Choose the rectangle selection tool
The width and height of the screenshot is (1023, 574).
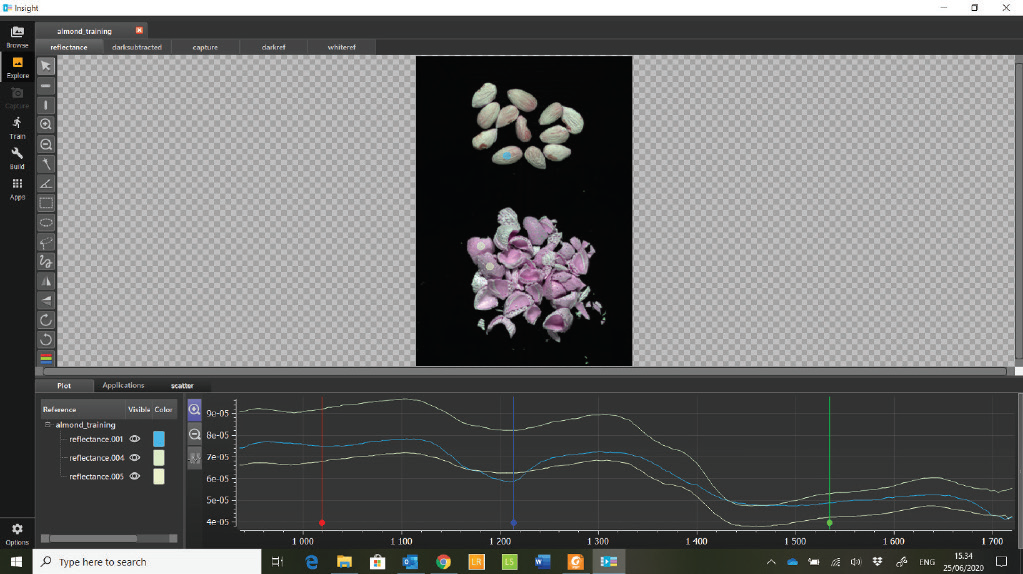pos(46,203)
